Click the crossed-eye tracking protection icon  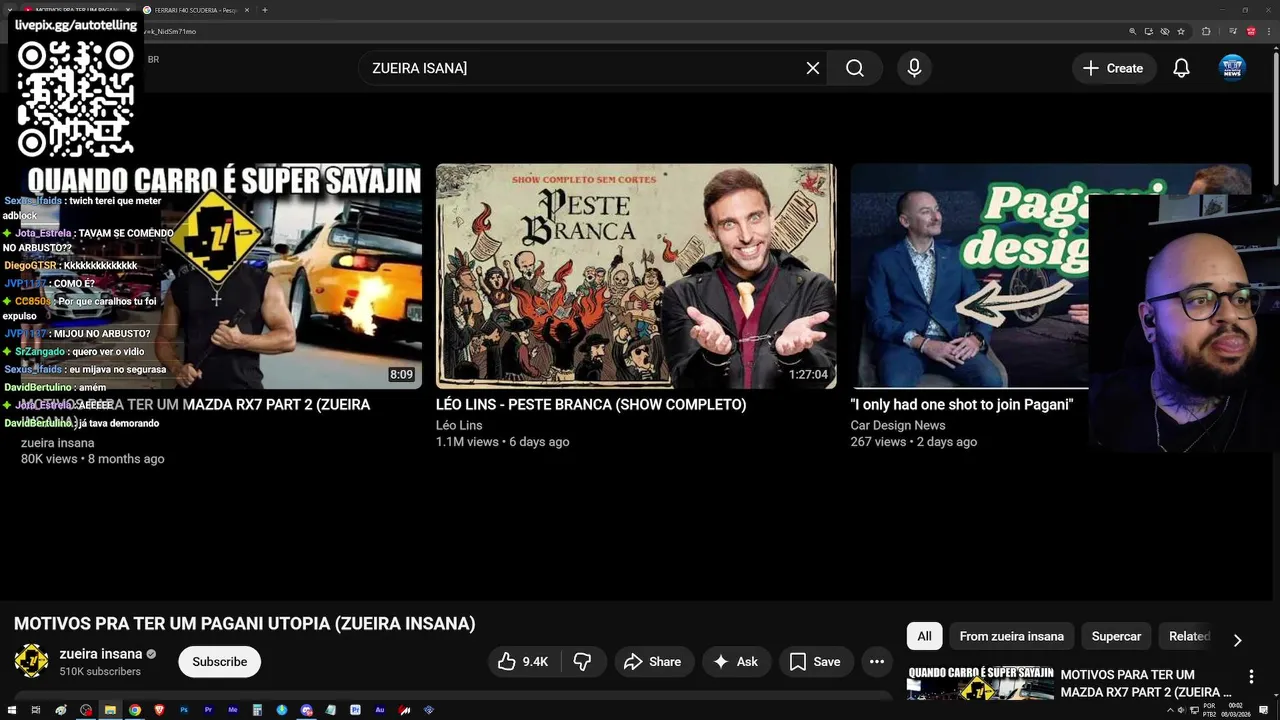1165,31
